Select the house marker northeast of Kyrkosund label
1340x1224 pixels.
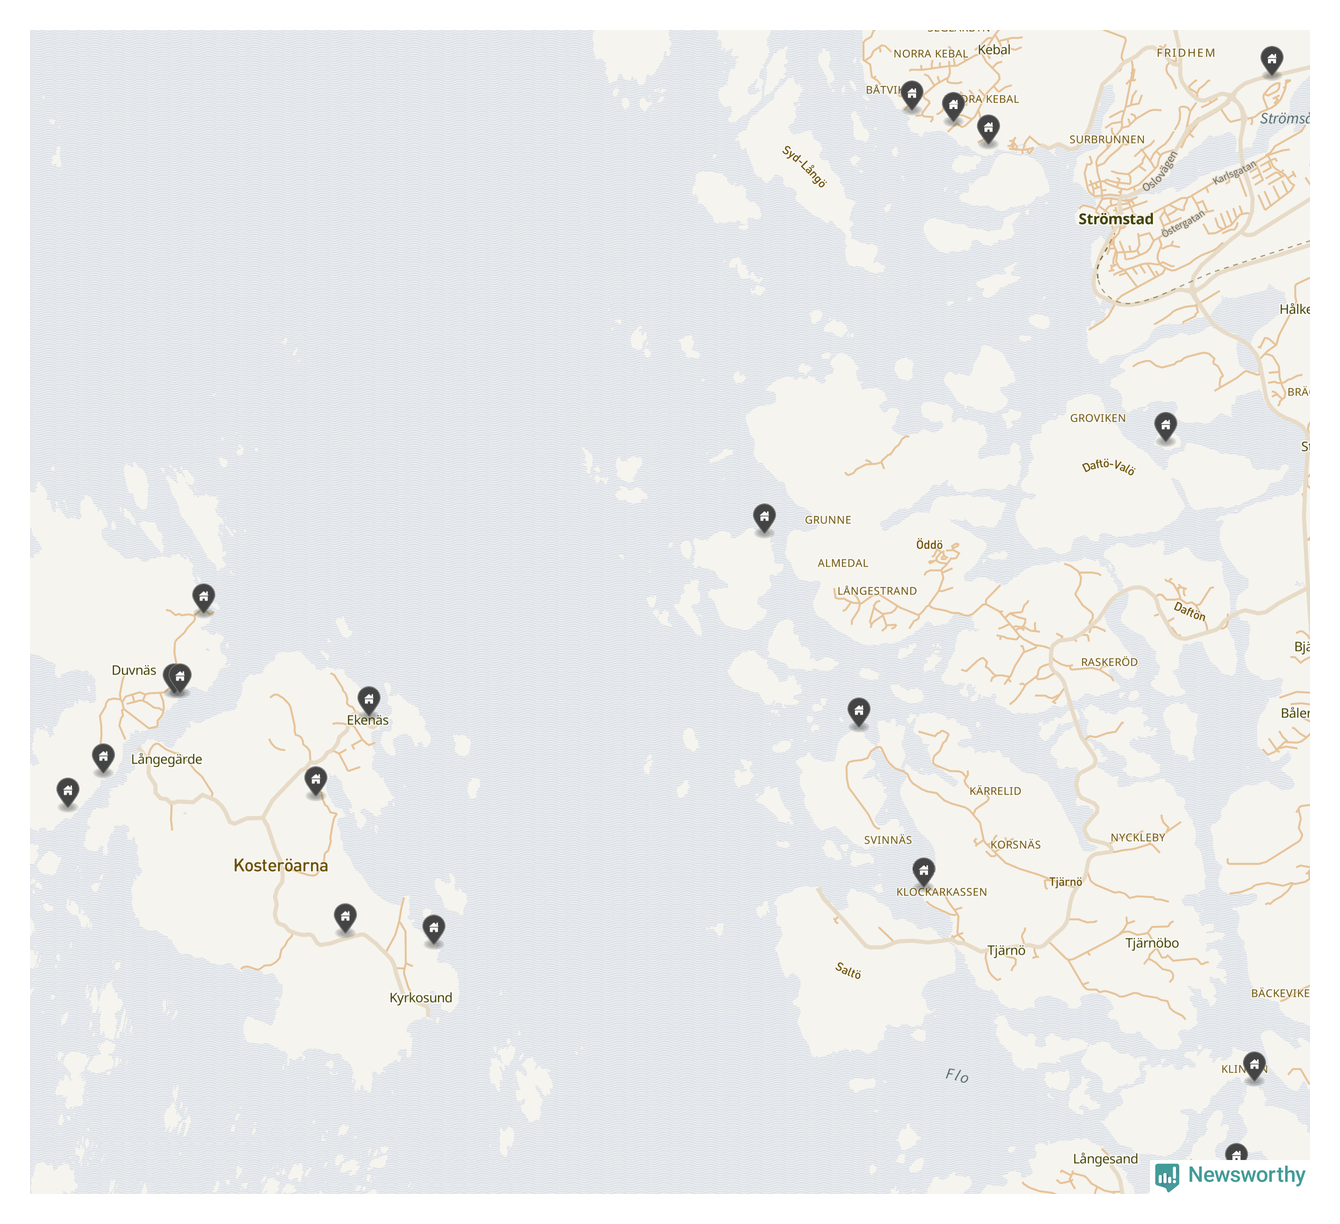point(433,929)
